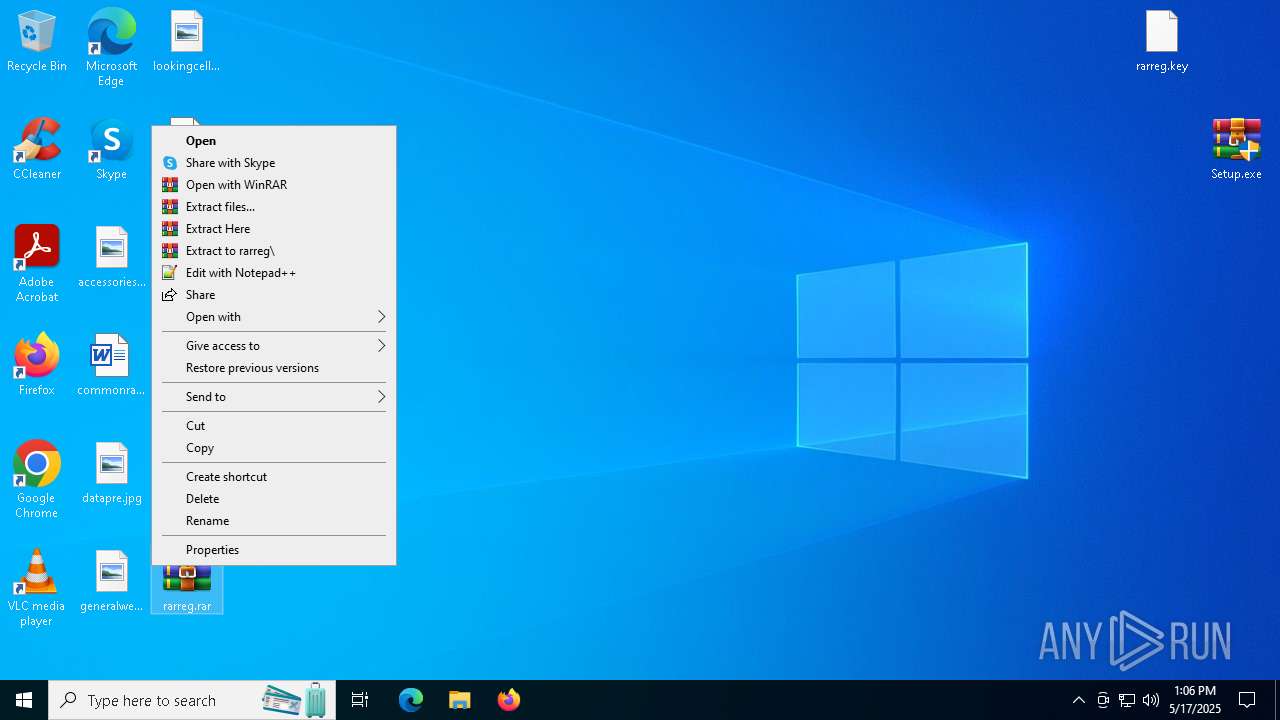Viewport: 1280px width, 720px height.
Task: Open Properties from the context menu
Action: 274,550
